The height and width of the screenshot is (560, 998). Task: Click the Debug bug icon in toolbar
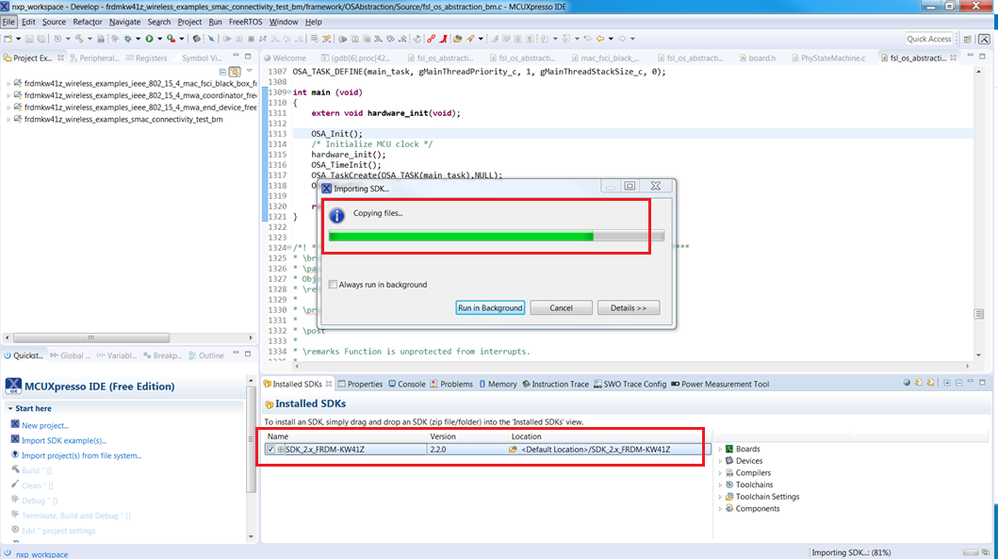[128, 39]
